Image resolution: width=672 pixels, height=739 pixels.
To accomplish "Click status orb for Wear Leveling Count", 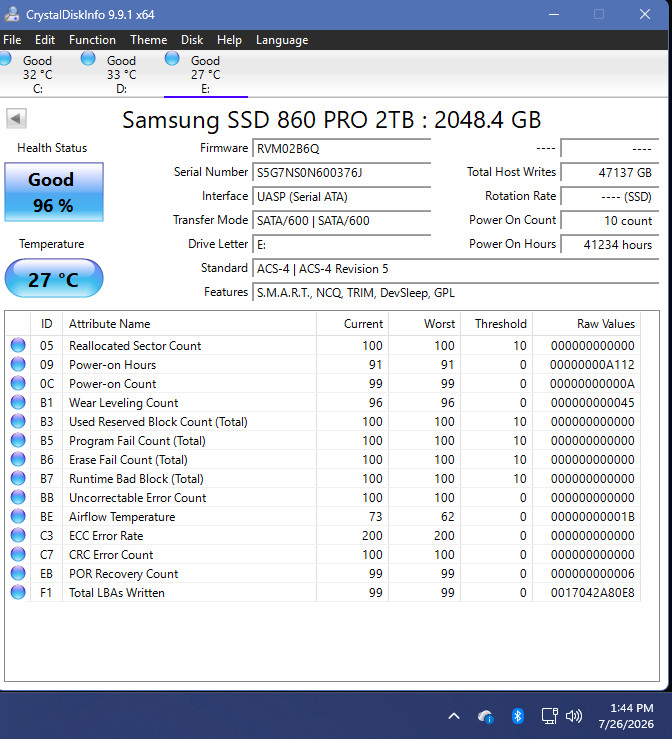I will [x=18, y=402].
